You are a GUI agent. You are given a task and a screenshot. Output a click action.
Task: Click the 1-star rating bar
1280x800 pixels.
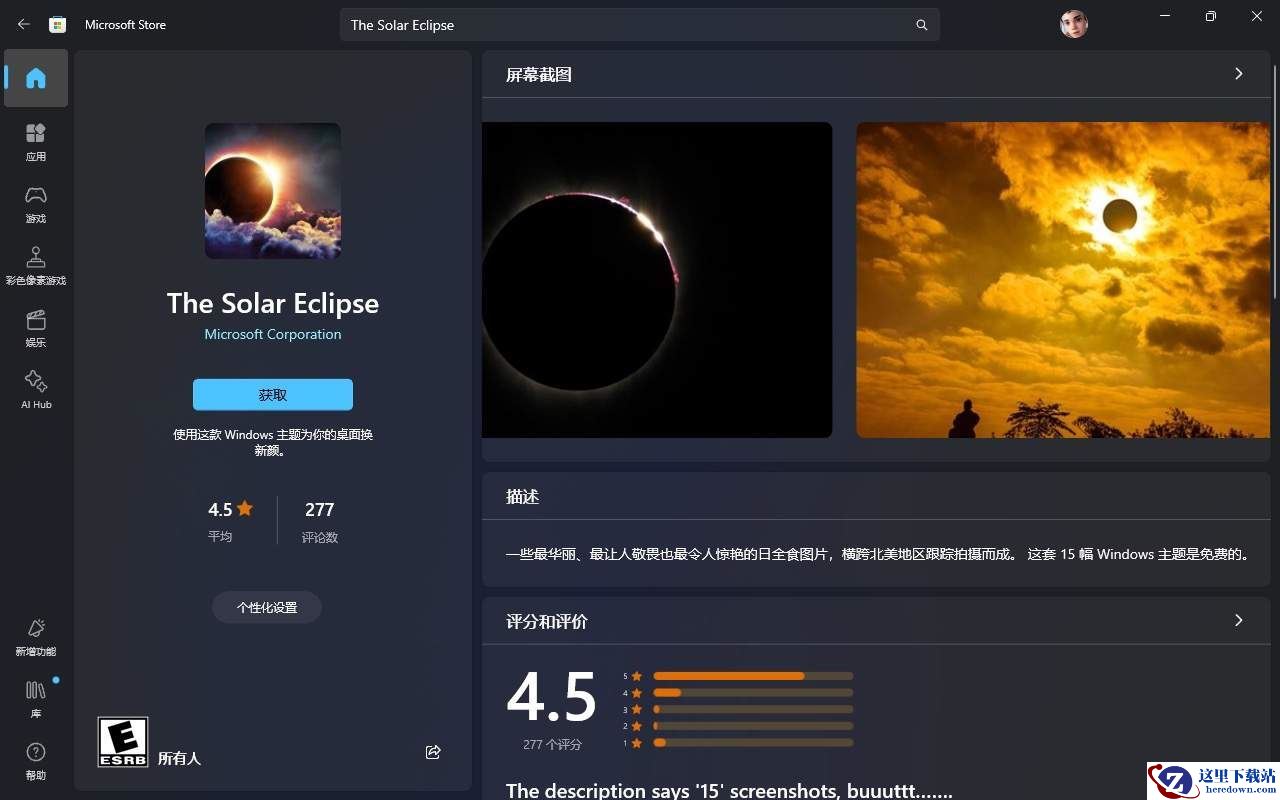753,743
